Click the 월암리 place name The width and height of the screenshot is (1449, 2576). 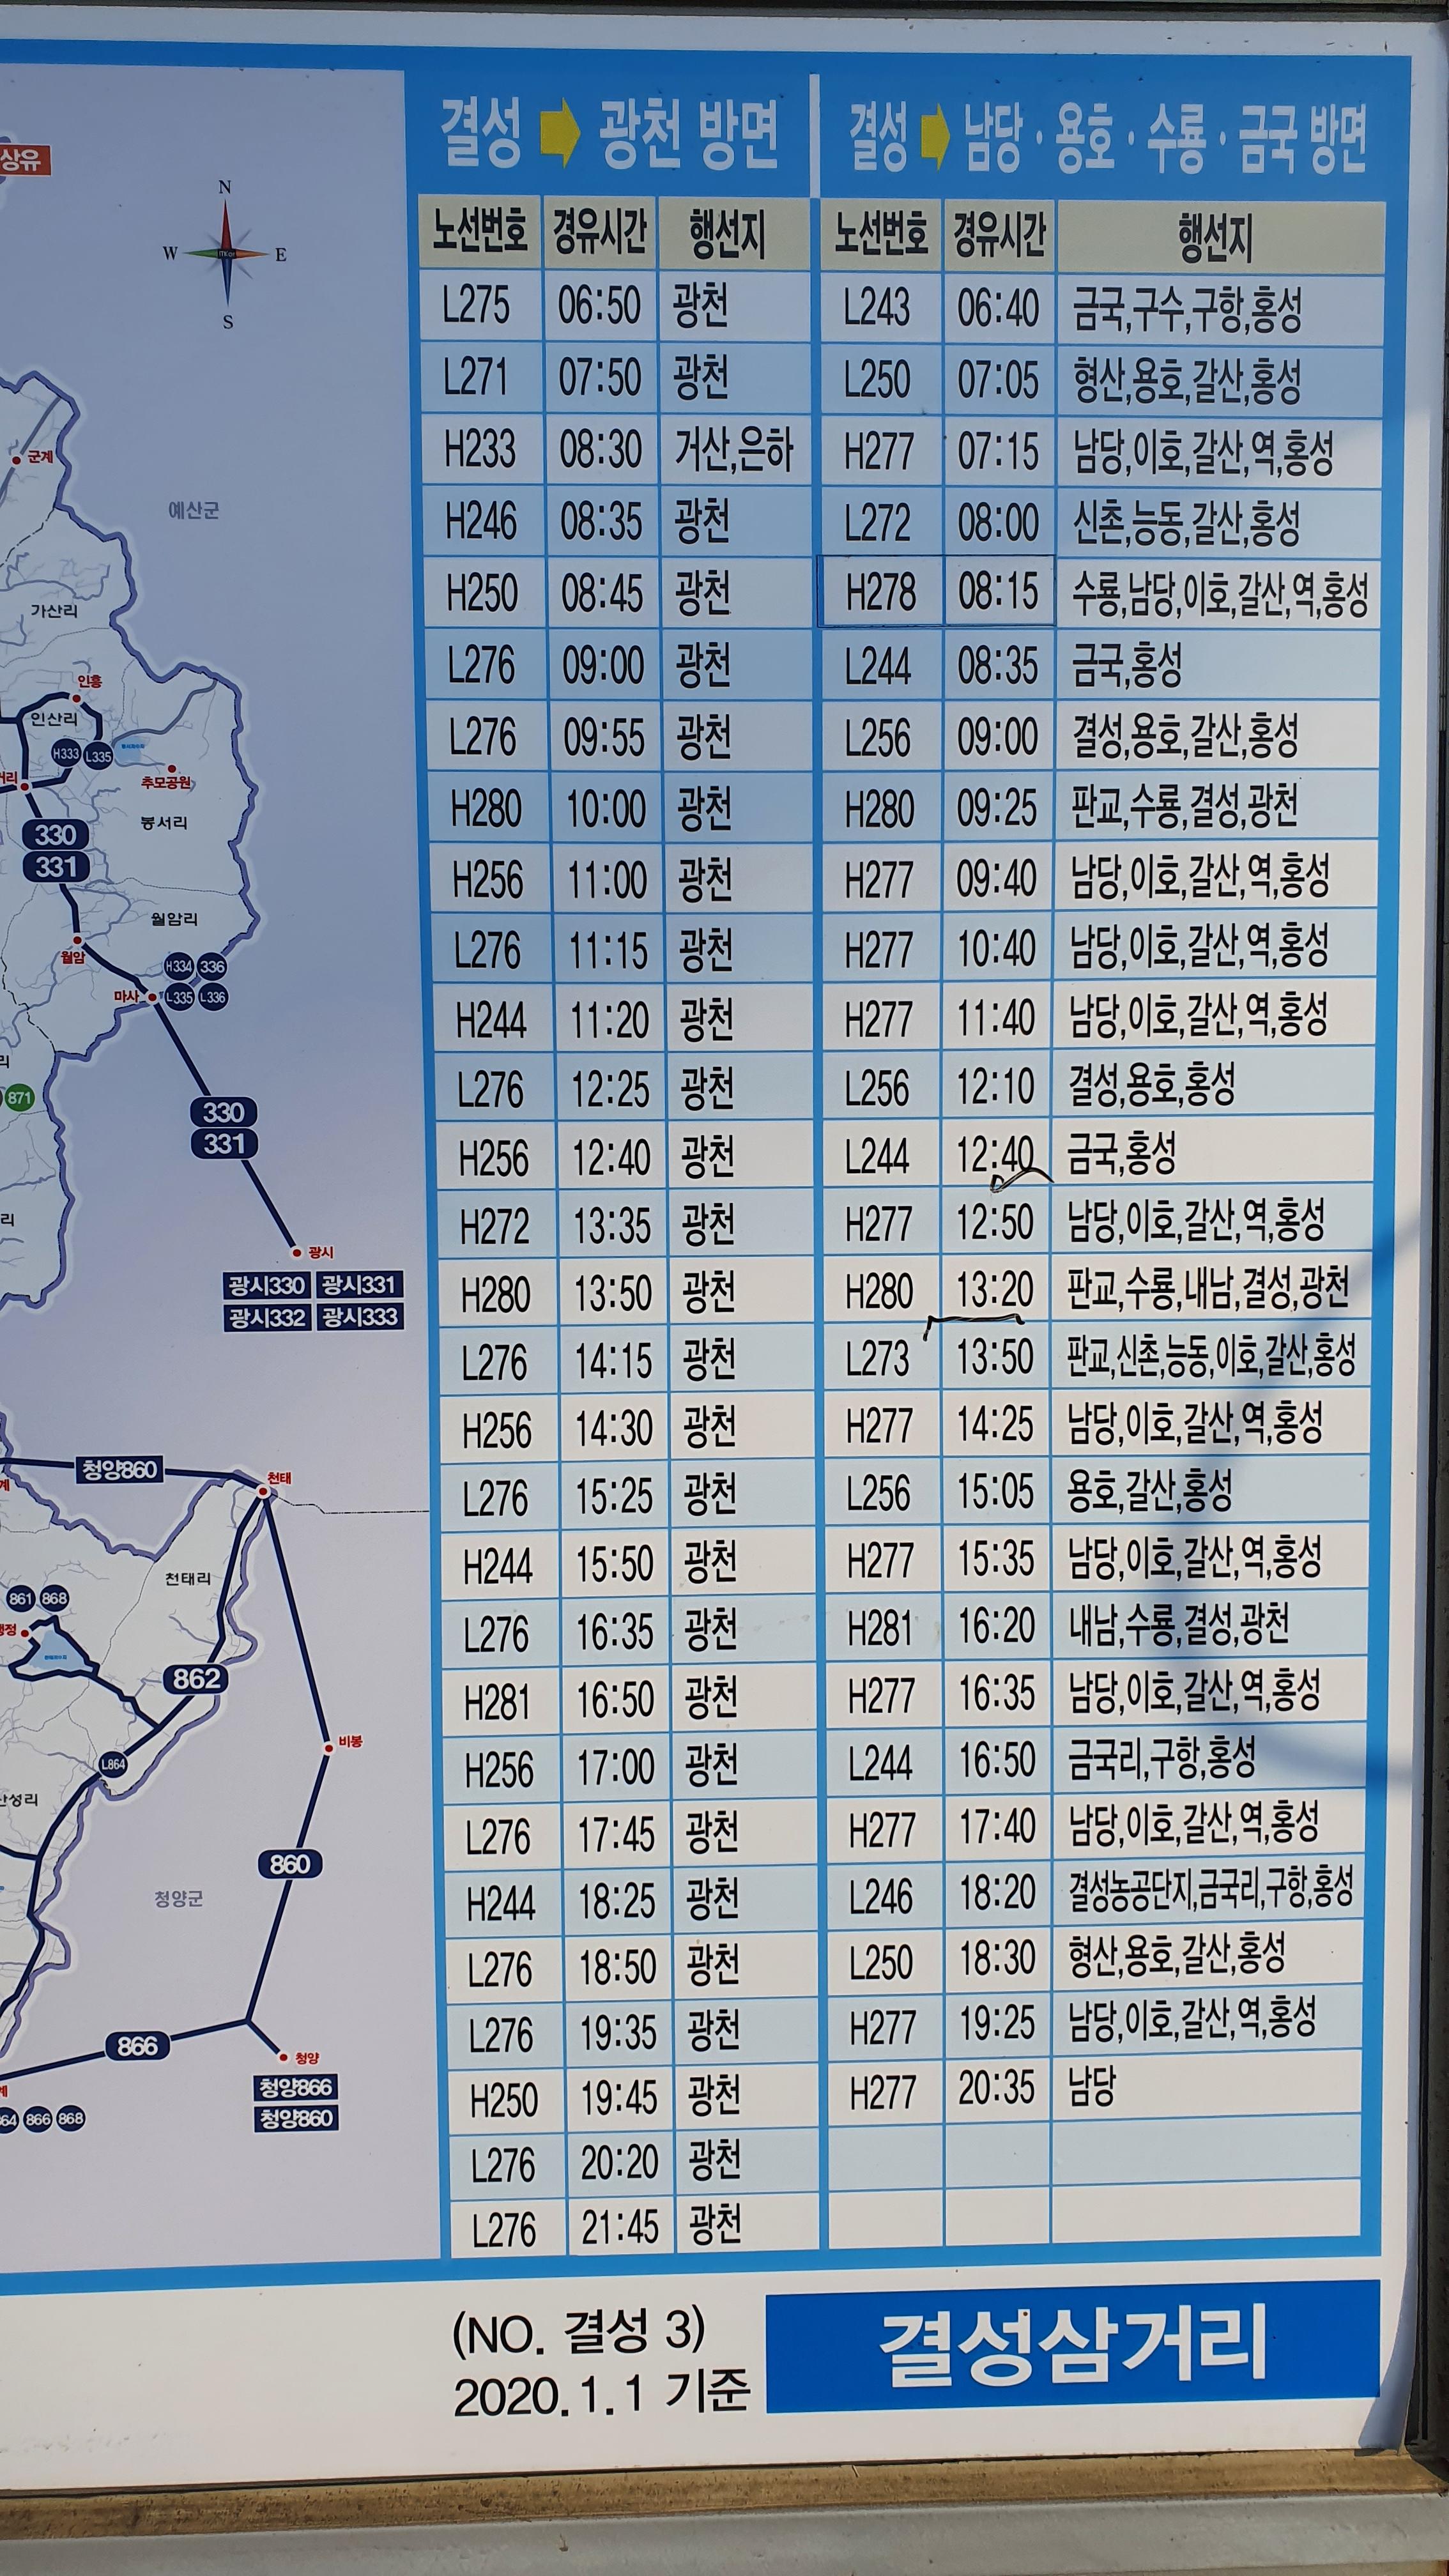point(175,918)
